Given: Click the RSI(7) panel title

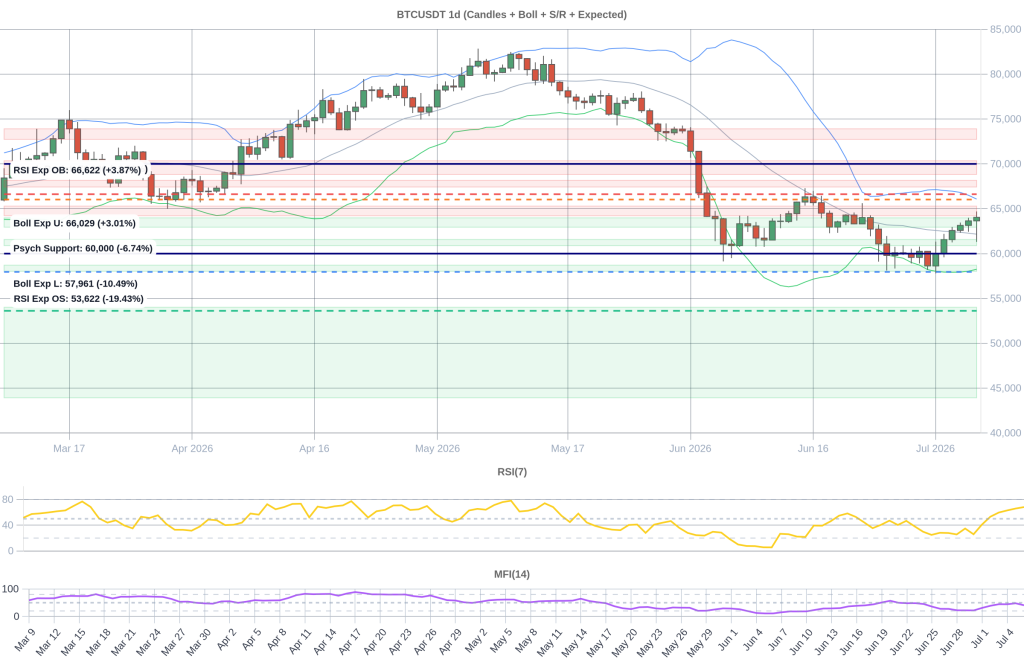Looking at the screenshot, I should point(512,472).
